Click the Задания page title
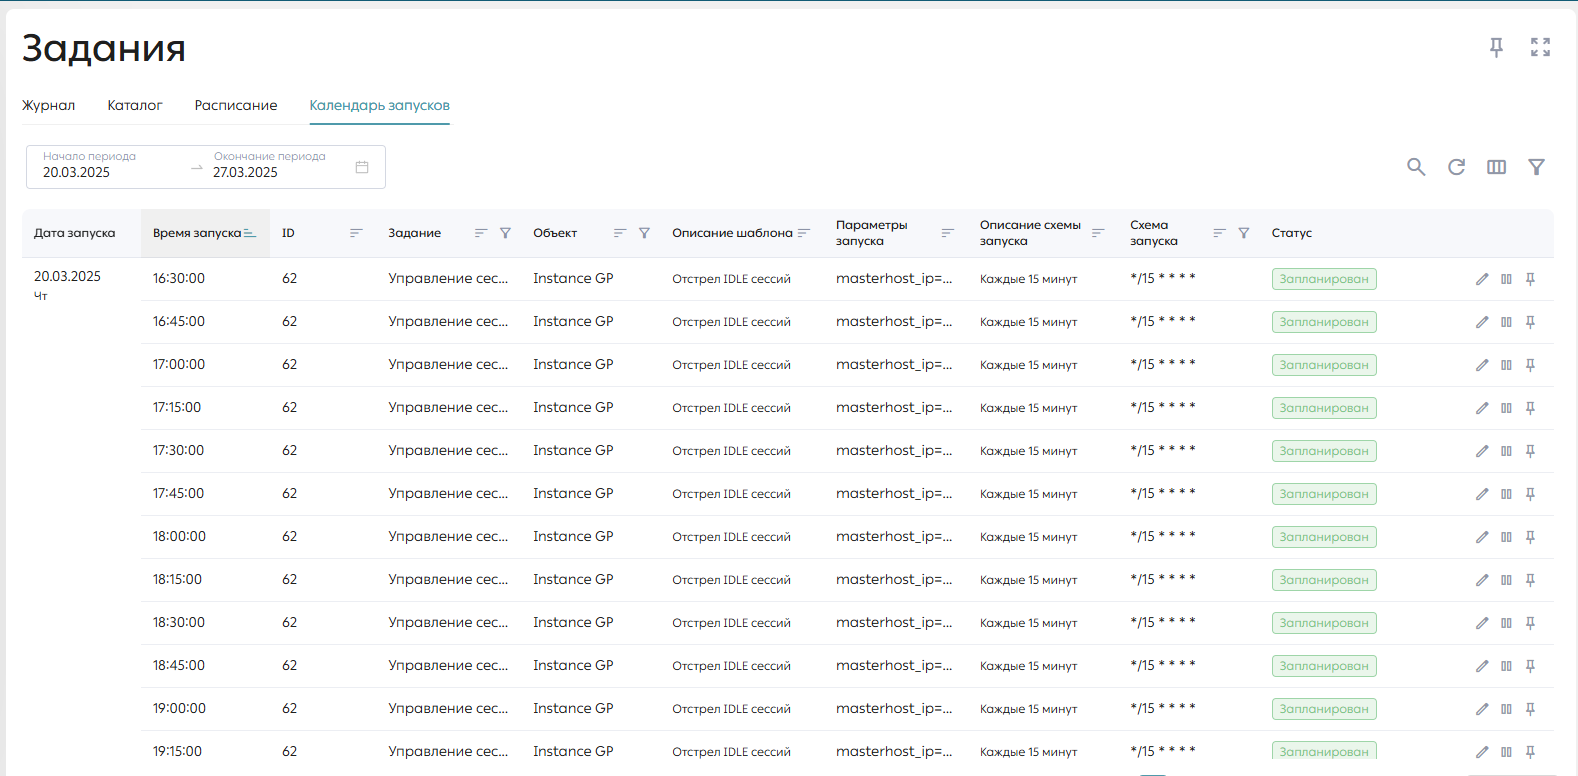Viewport: 1578px width, 776px height. [104, 48]
